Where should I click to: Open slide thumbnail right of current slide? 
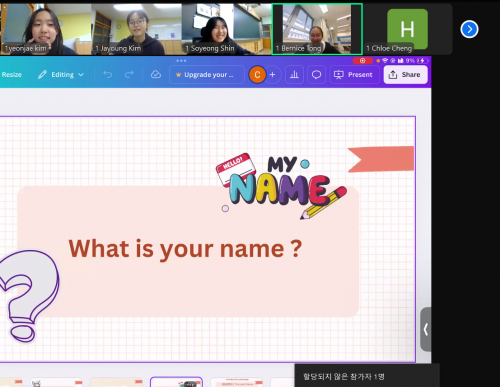click(237, 382)
